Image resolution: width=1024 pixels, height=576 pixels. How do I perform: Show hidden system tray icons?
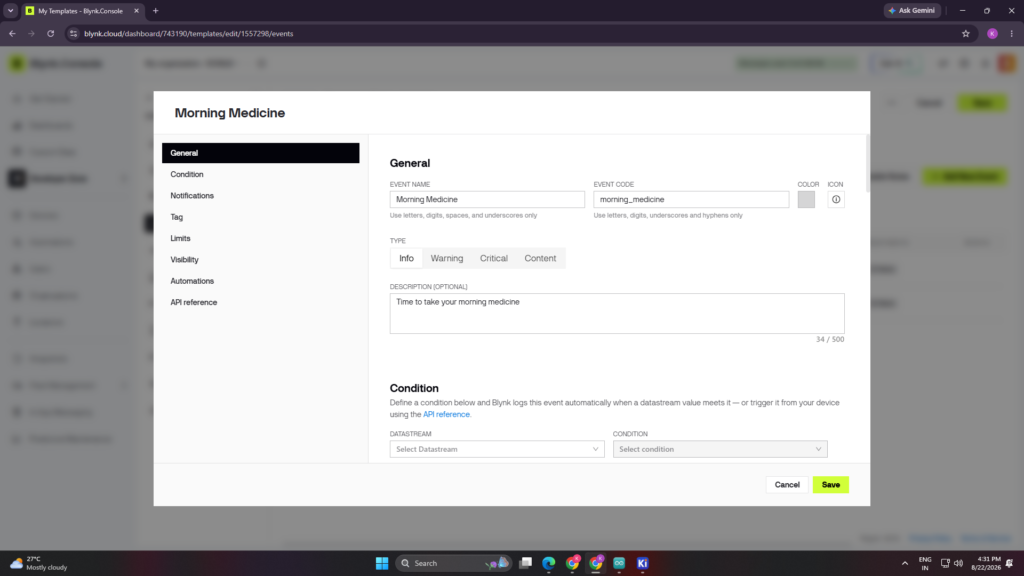coord(904,563)
